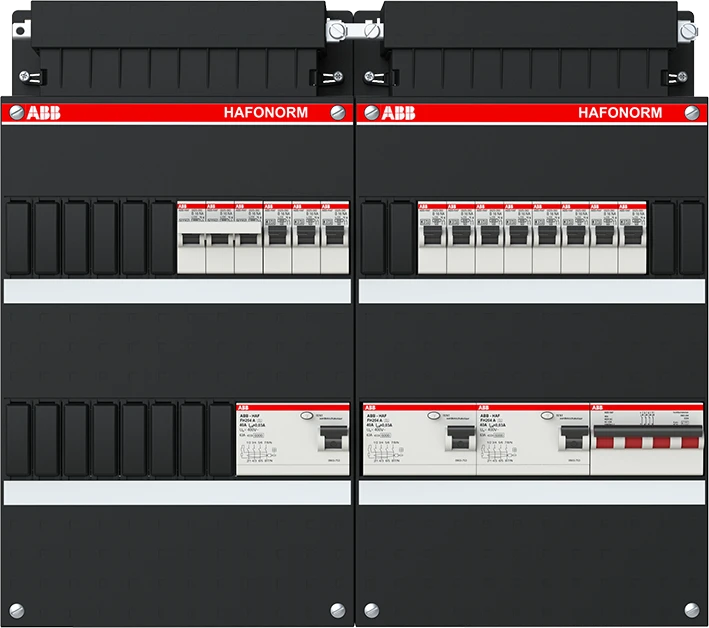Click the left panel's HAFONORM label
Screen dimensions: 709x628
(x=269, y=113)
